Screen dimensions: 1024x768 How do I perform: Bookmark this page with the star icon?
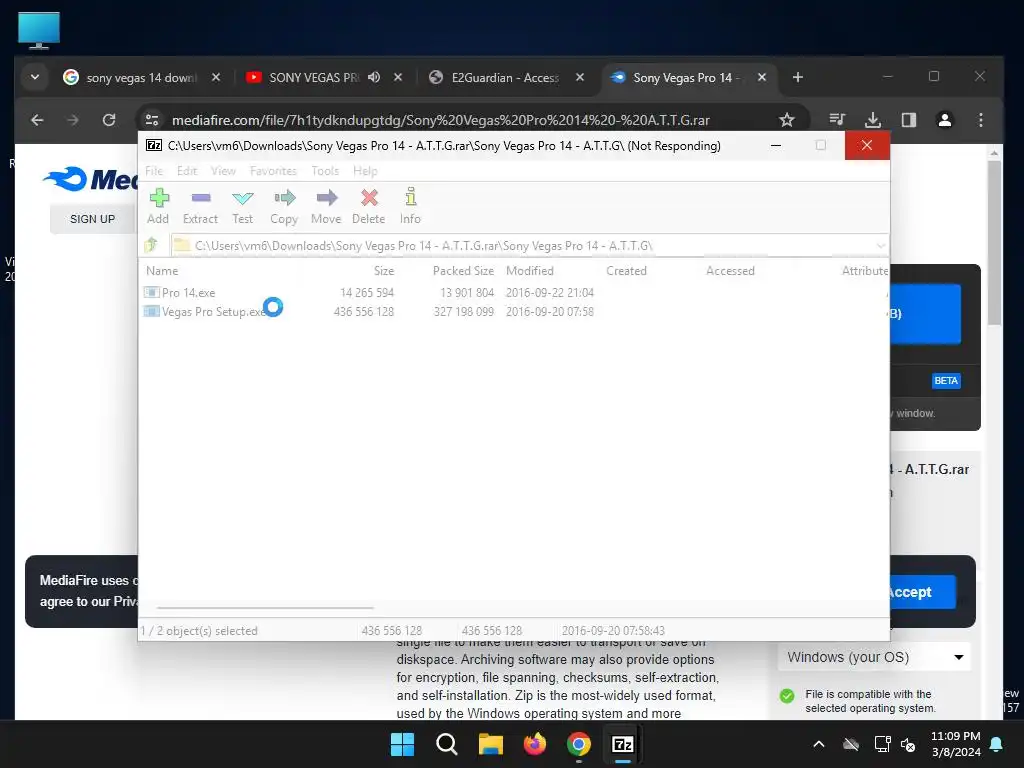point(787,120)
